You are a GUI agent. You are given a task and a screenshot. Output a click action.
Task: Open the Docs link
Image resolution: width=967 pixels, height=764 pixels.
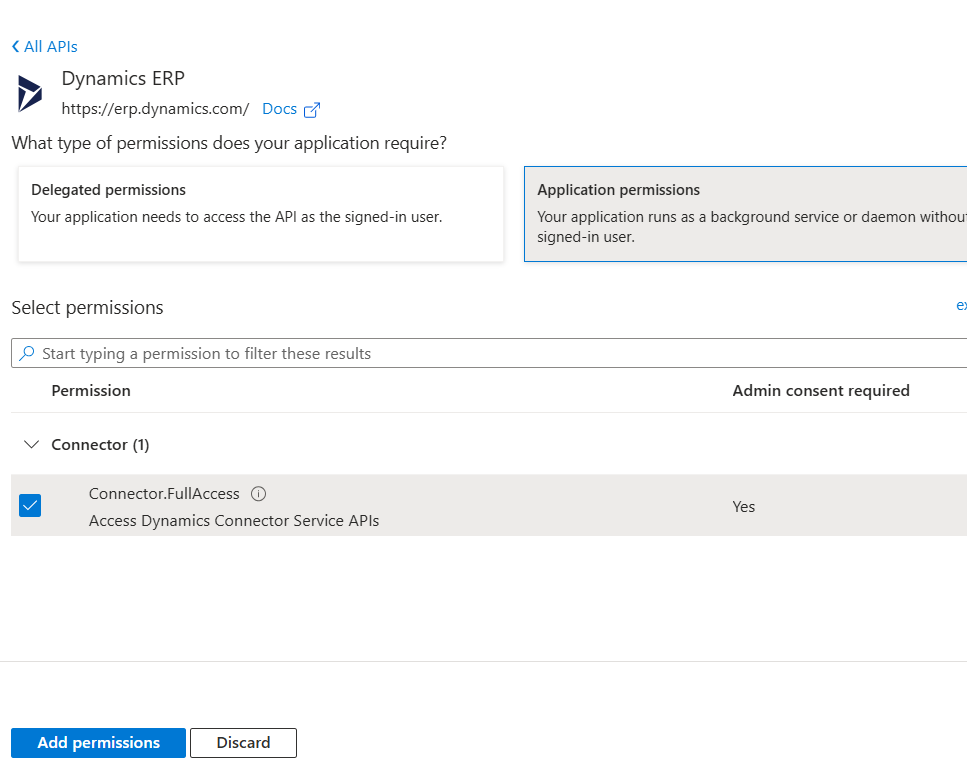(279, 109)
